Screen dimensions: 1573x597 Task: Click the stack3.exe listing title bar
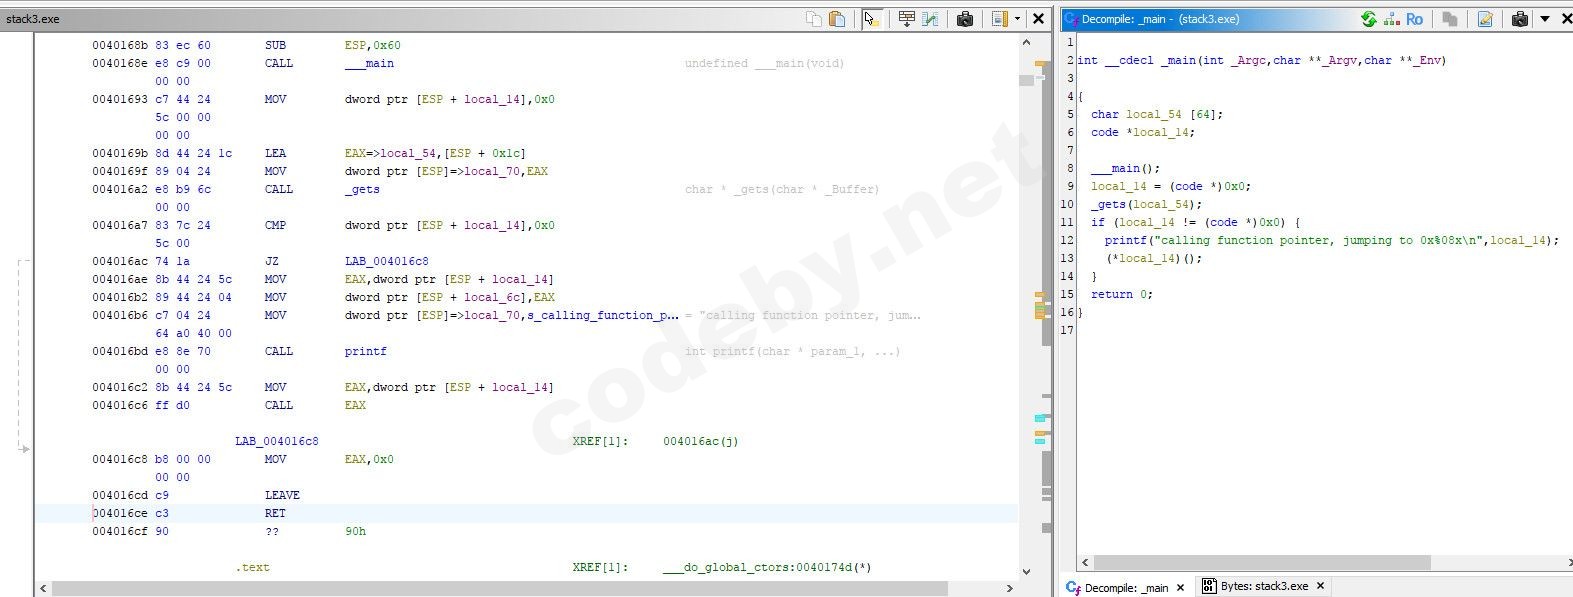coord(400,19)
